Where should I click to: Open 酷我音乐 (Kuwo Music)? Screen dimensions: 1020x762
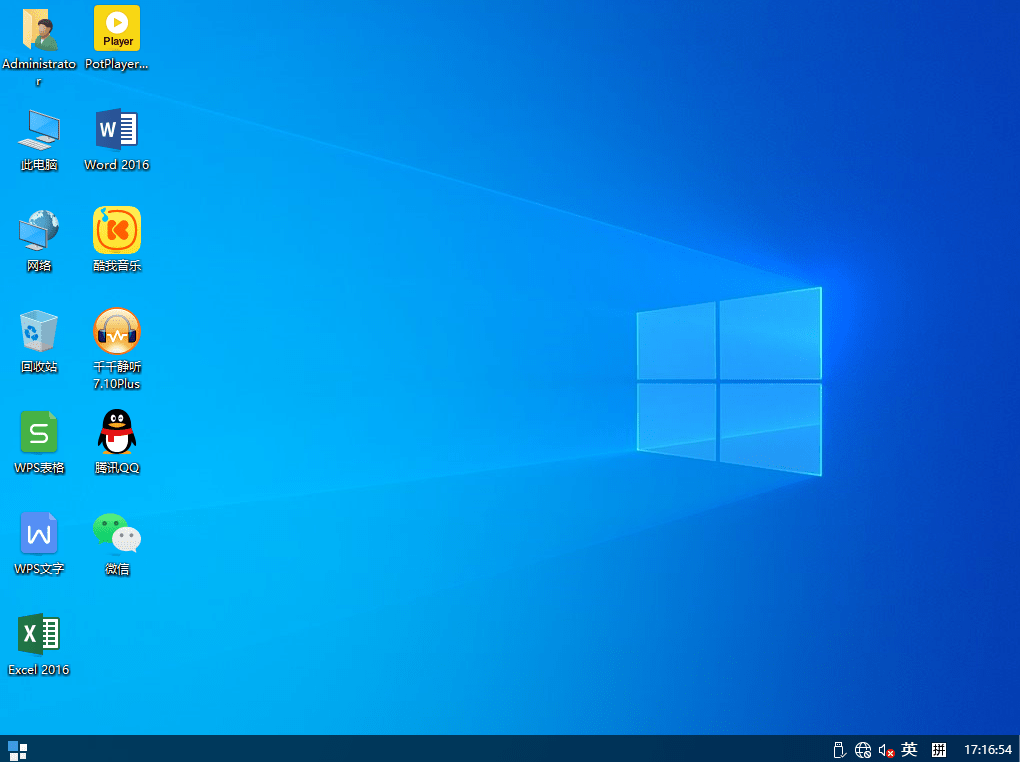click(x=116, y=230)
